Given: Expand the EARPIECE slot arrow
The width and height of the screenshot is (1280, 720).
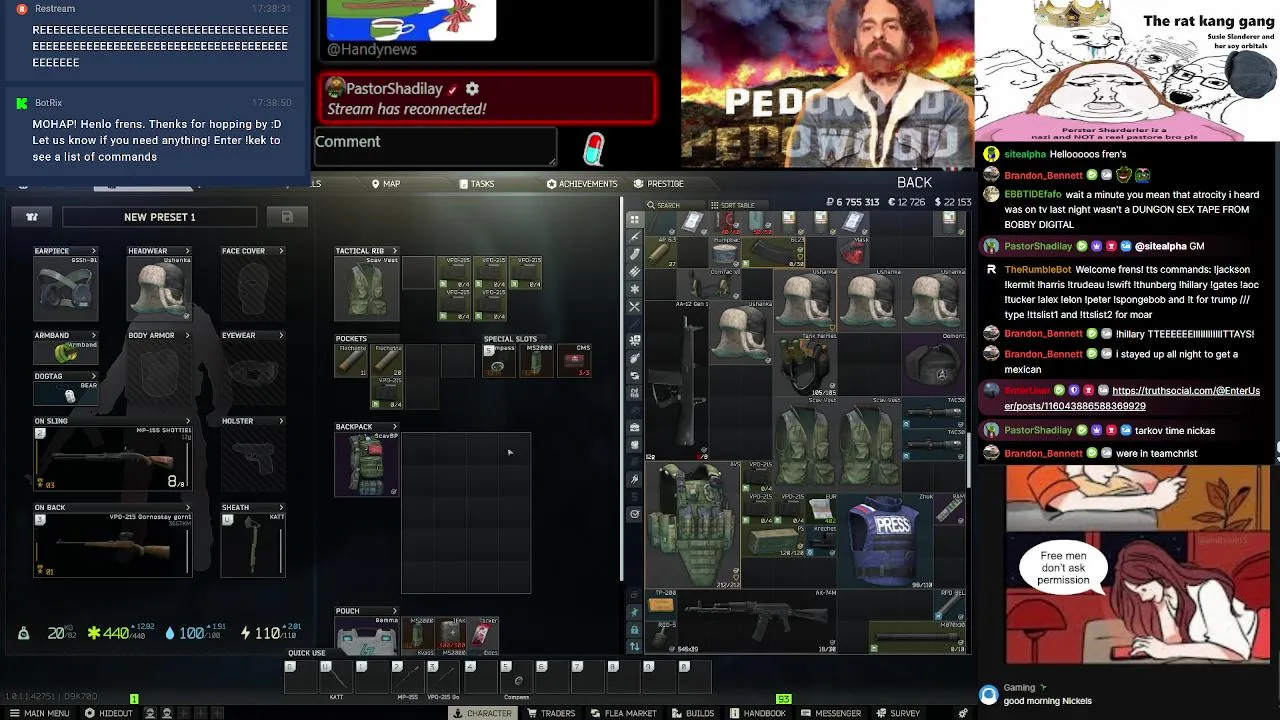Looking at the screenshot, I should point(93,251).
